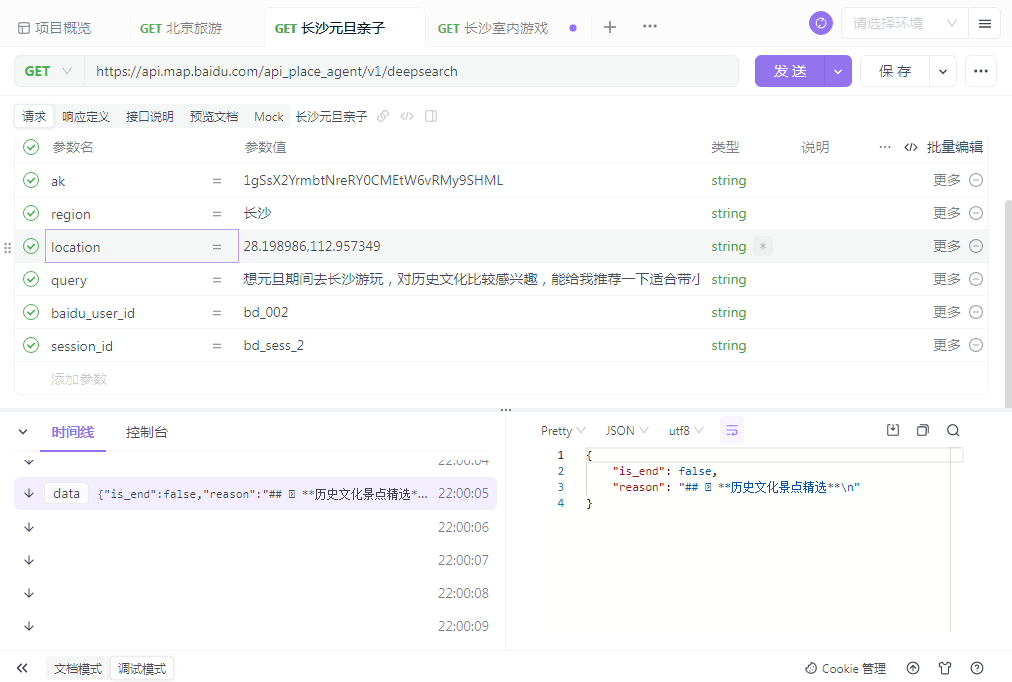Click the 发送 send button
1012x682 pixels.
pyautogui.click(x=789, y=71)
